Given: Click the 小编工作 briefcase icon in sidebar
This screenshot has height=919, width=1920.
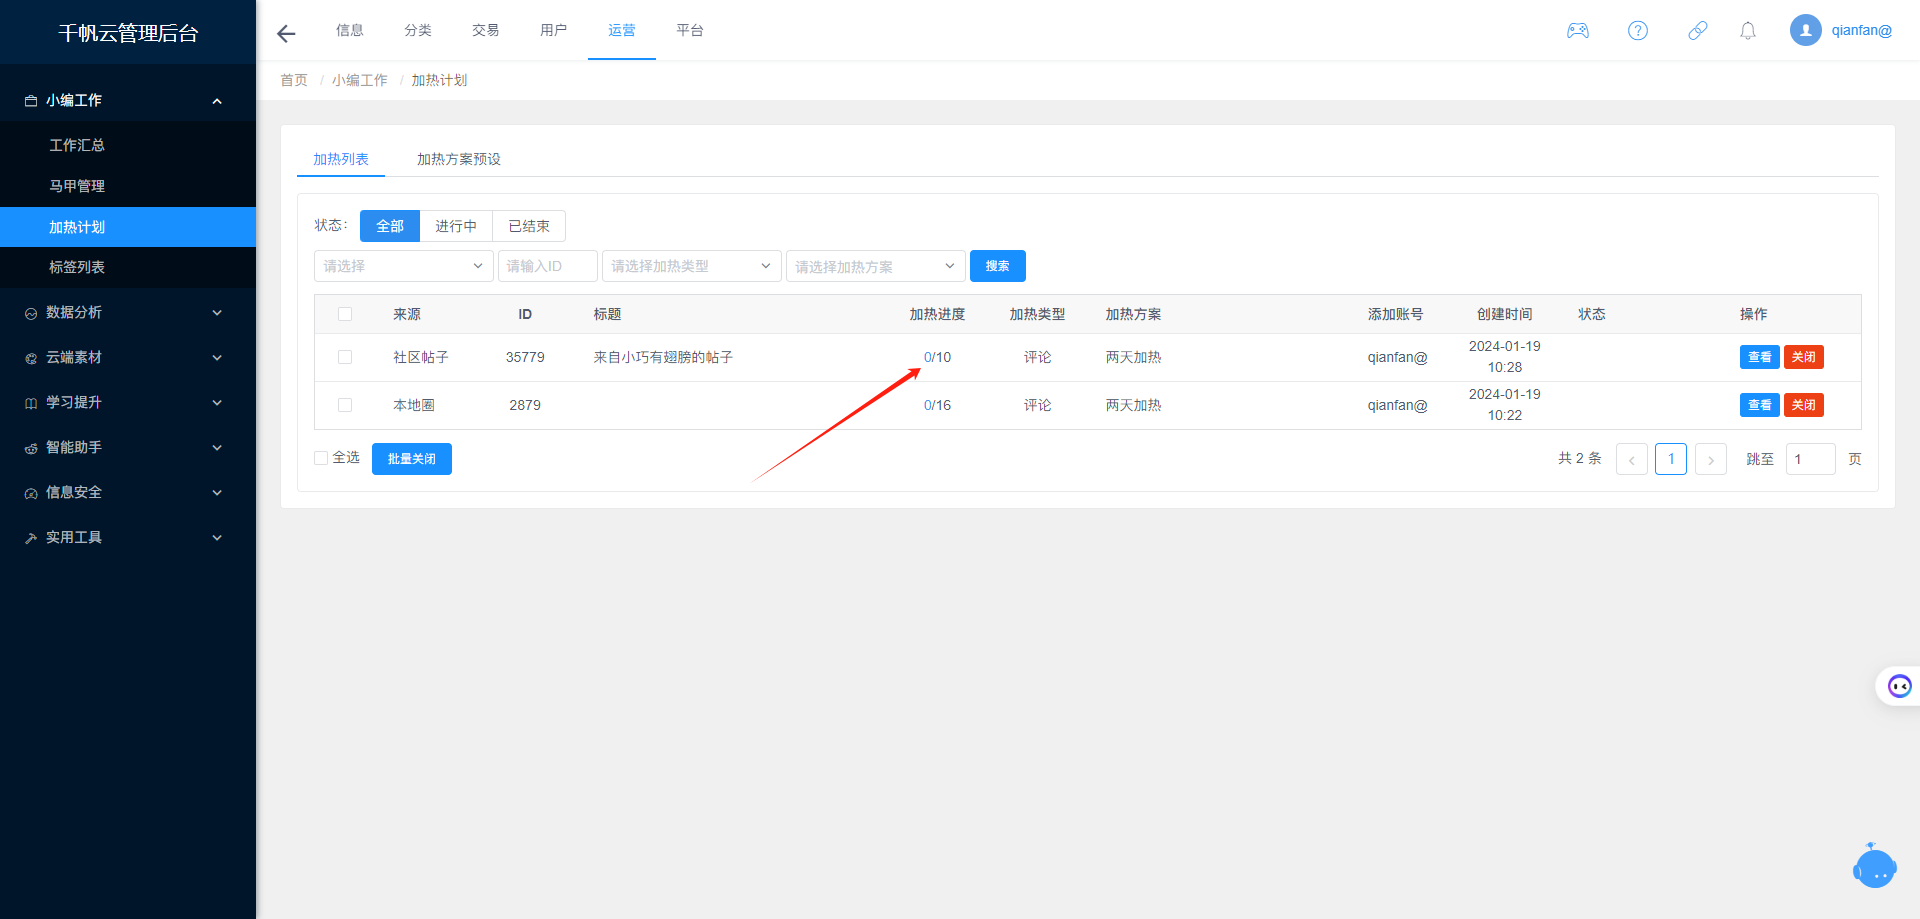Looking at the screenshot, I should [31, 101].
